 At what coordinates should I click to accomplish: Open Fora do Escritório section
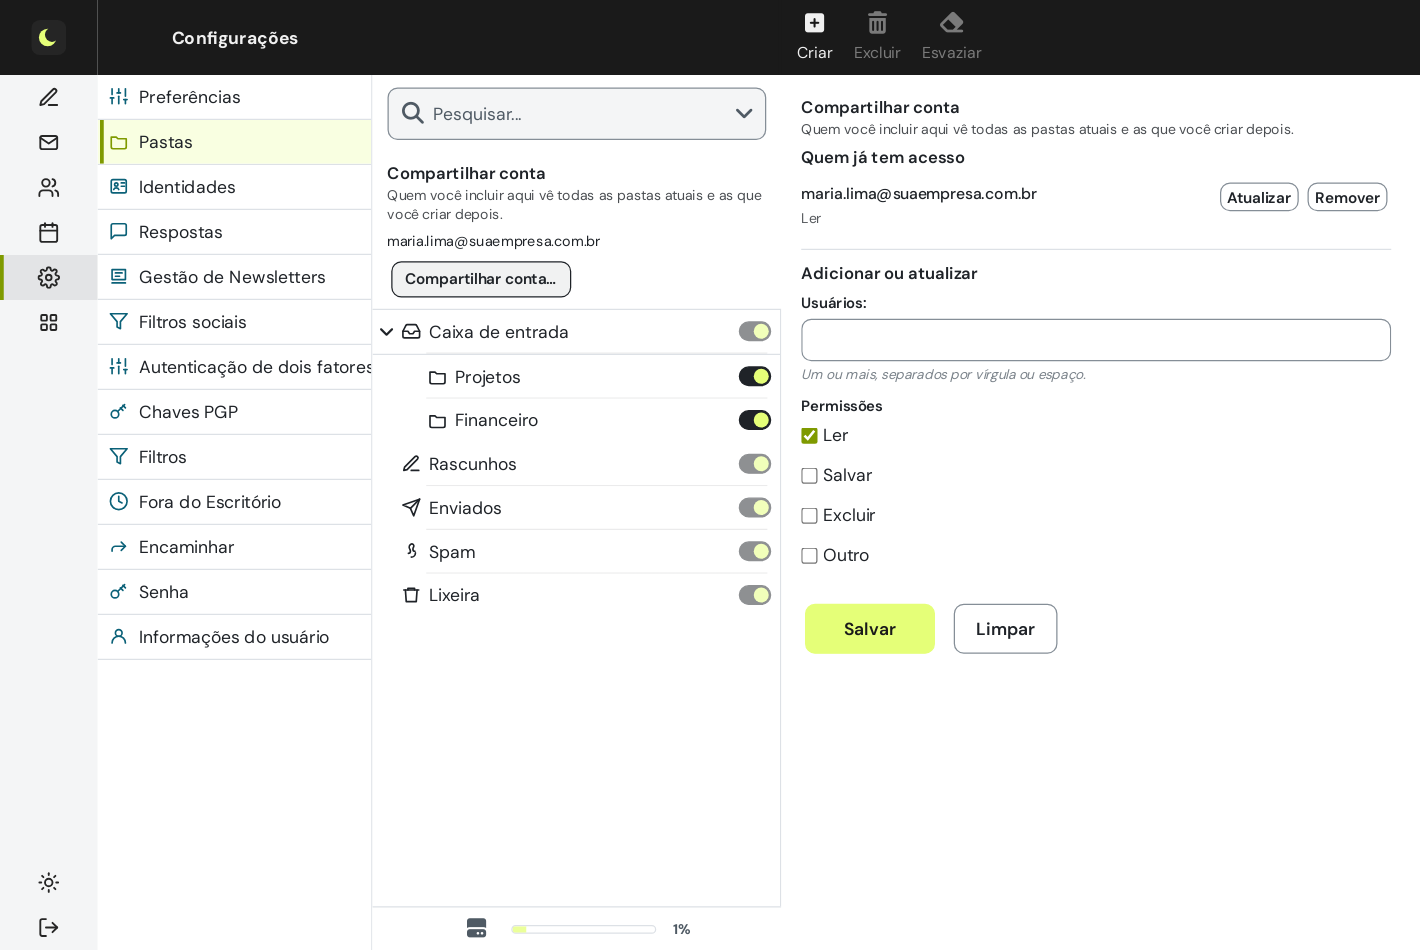click(x=235, y=502)
